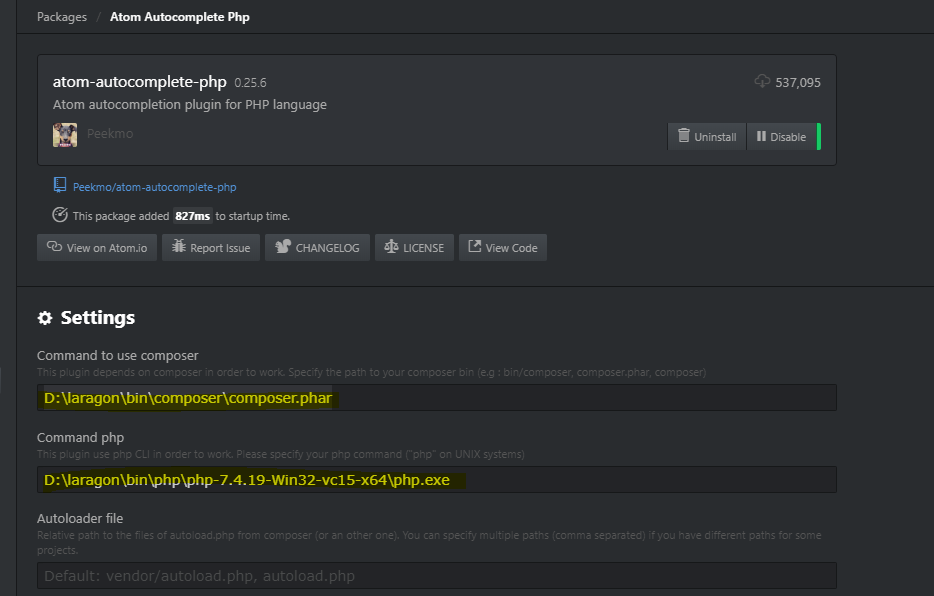Disable the atom-autocomplete-php package
The height and width of the screenshot is (596, 934).
782,136
